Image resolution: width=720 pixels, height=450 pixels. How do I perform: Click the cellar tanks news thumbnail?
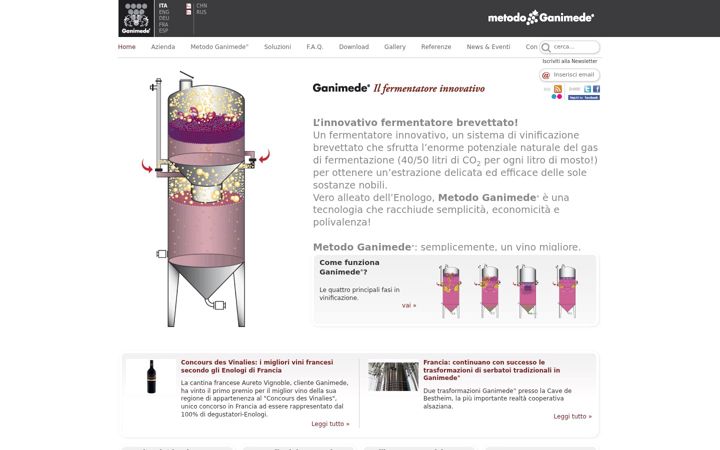[394, 377]
